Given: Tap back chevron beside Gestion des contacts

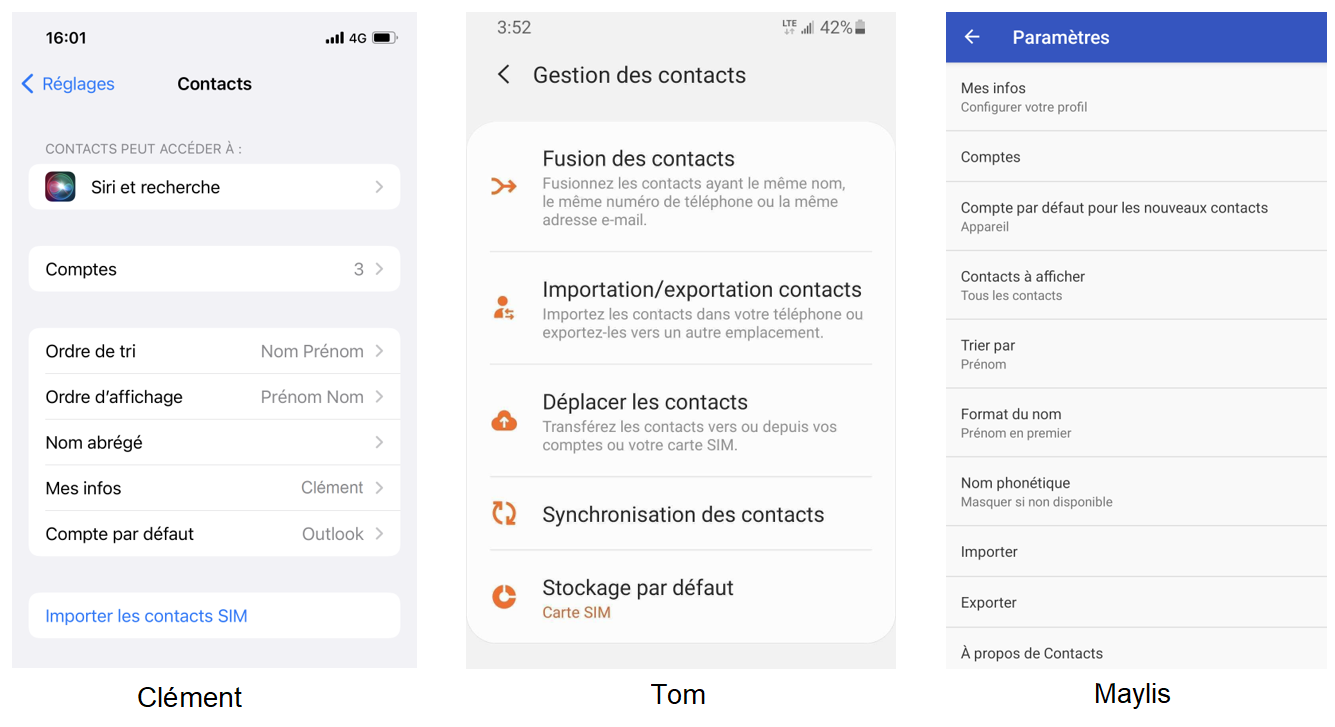Looking at the screenshot, I should click(504, 75).
